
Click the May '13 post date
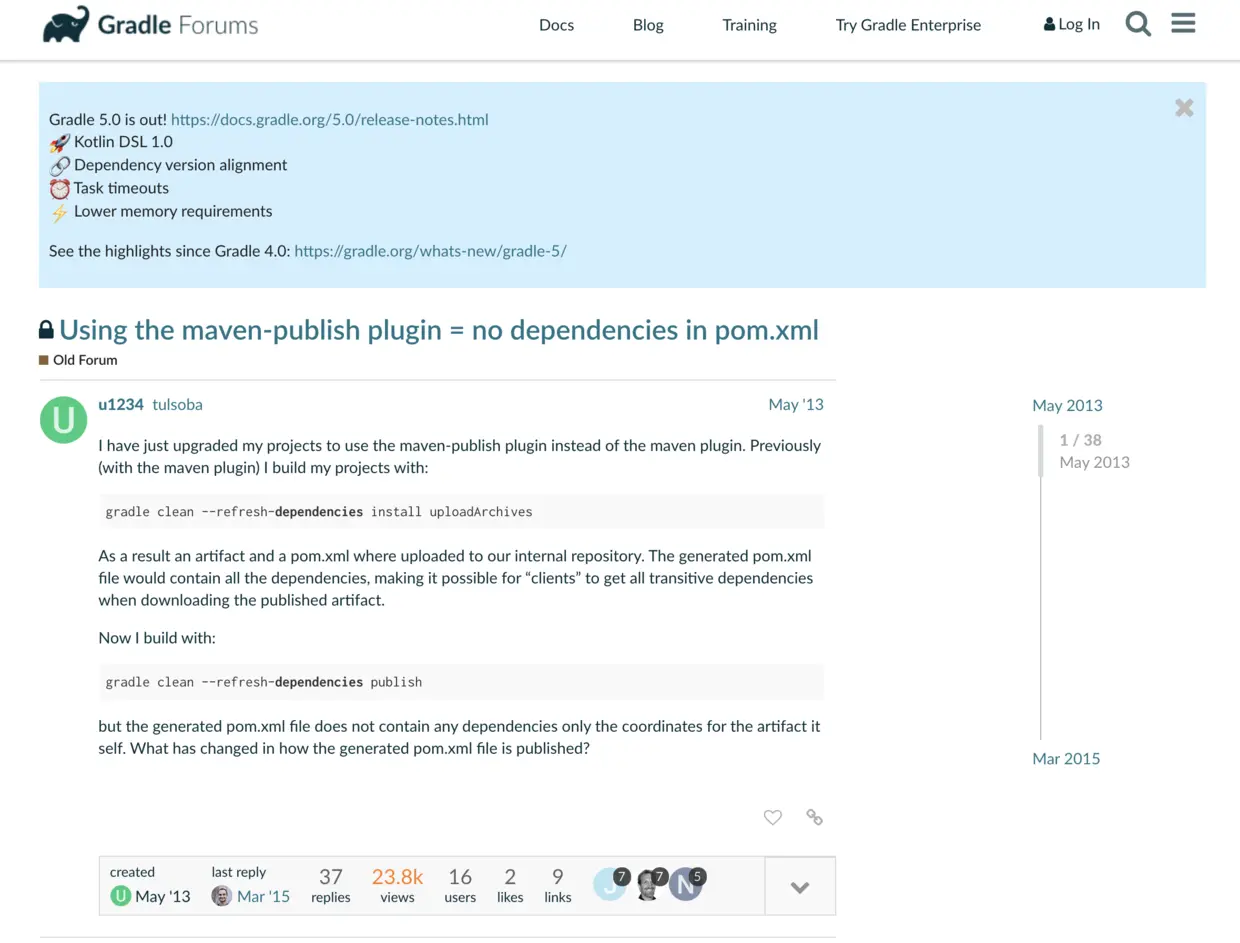click(x=796, y=405)
